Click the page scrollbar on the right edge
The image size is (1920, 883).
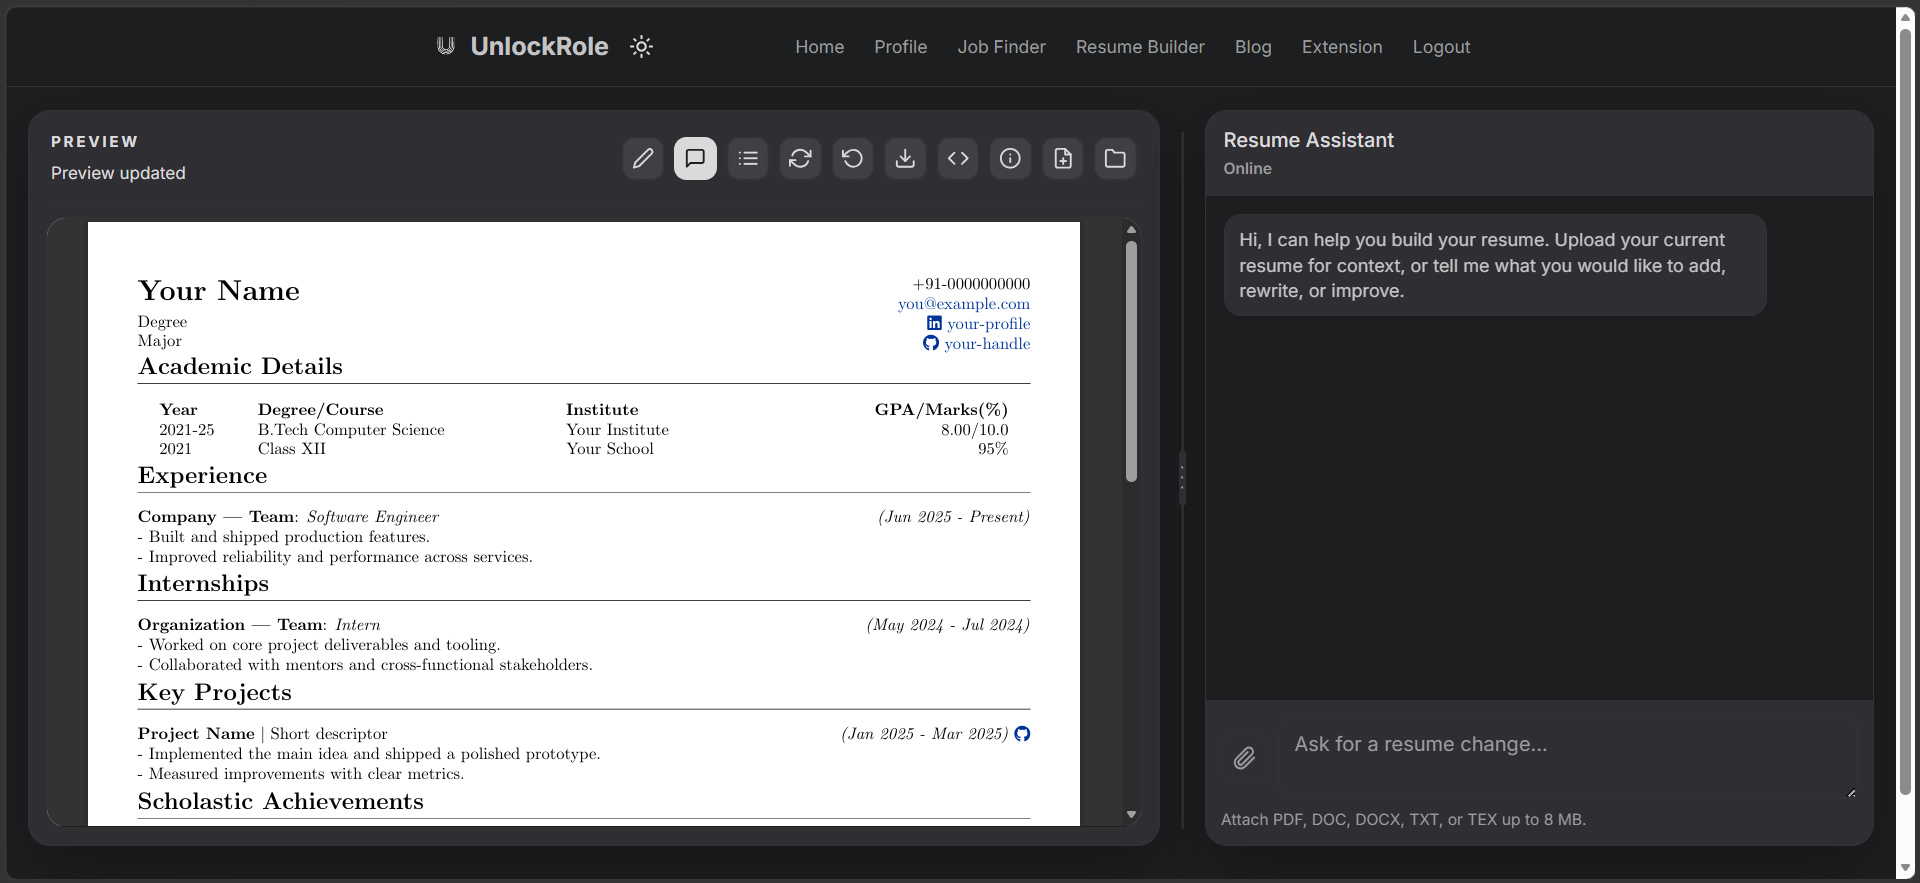(1906, 410)
